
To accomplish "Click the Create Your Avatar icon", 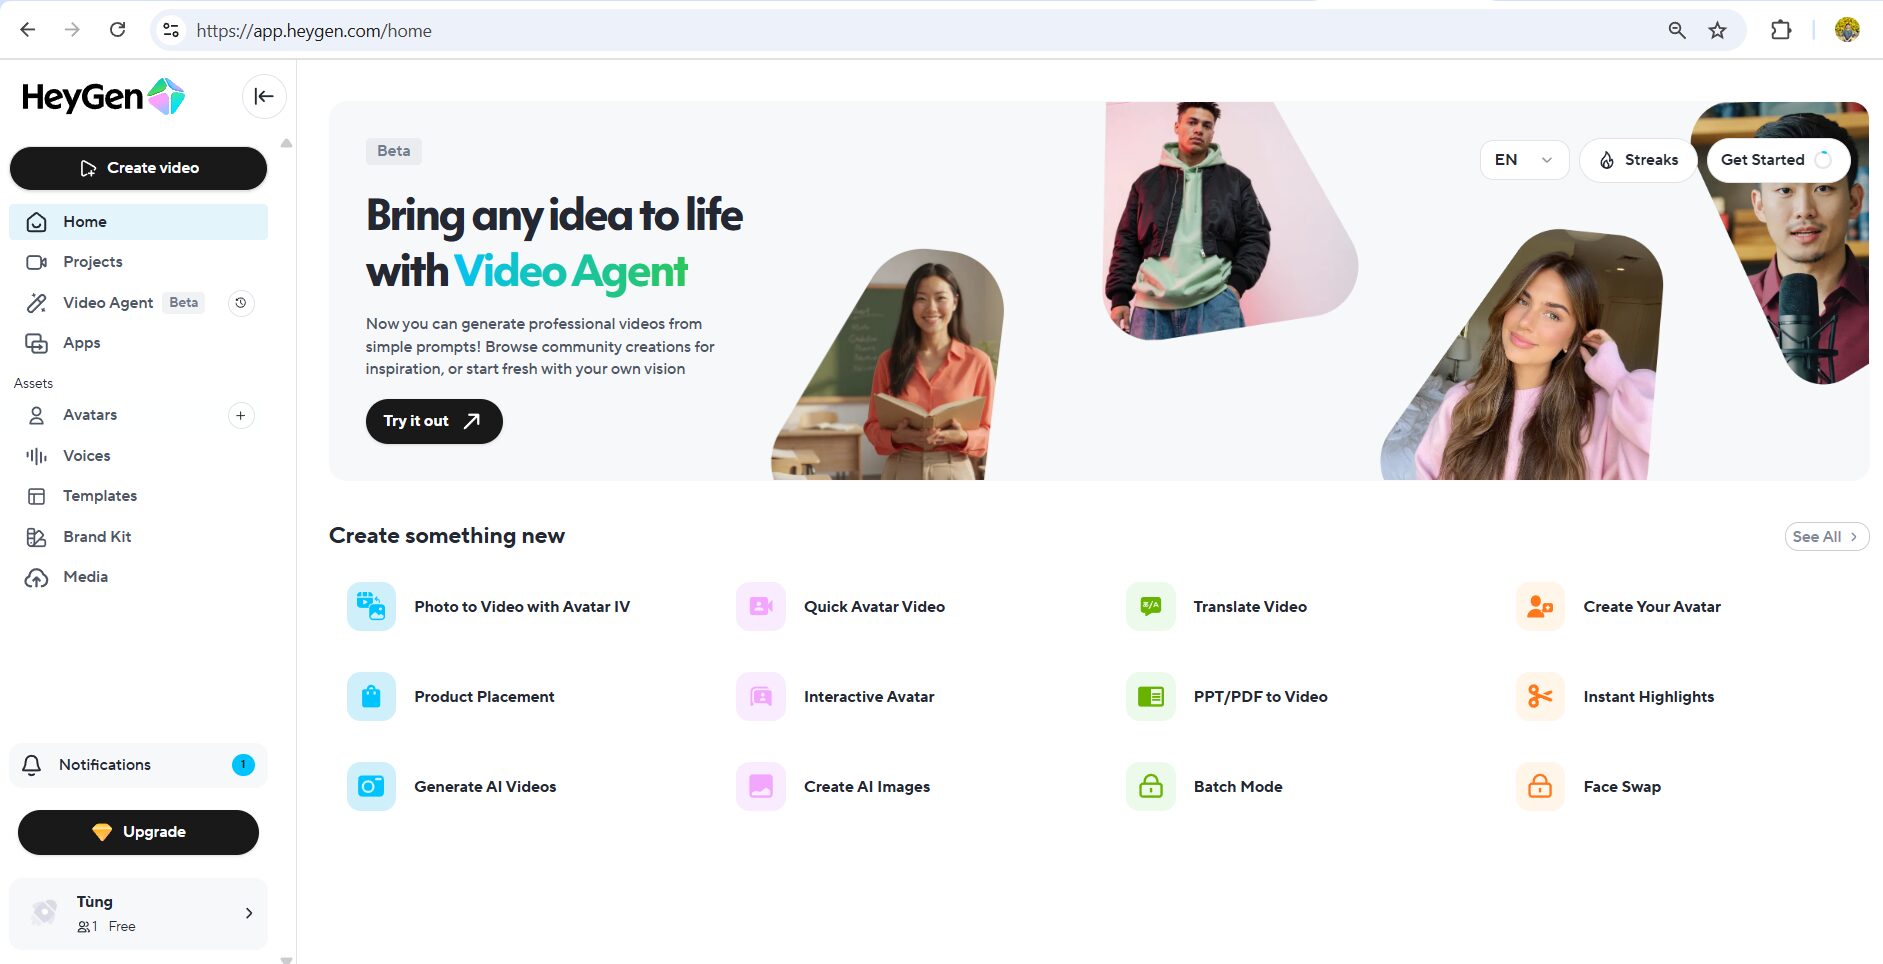I will click(1540, 607).
